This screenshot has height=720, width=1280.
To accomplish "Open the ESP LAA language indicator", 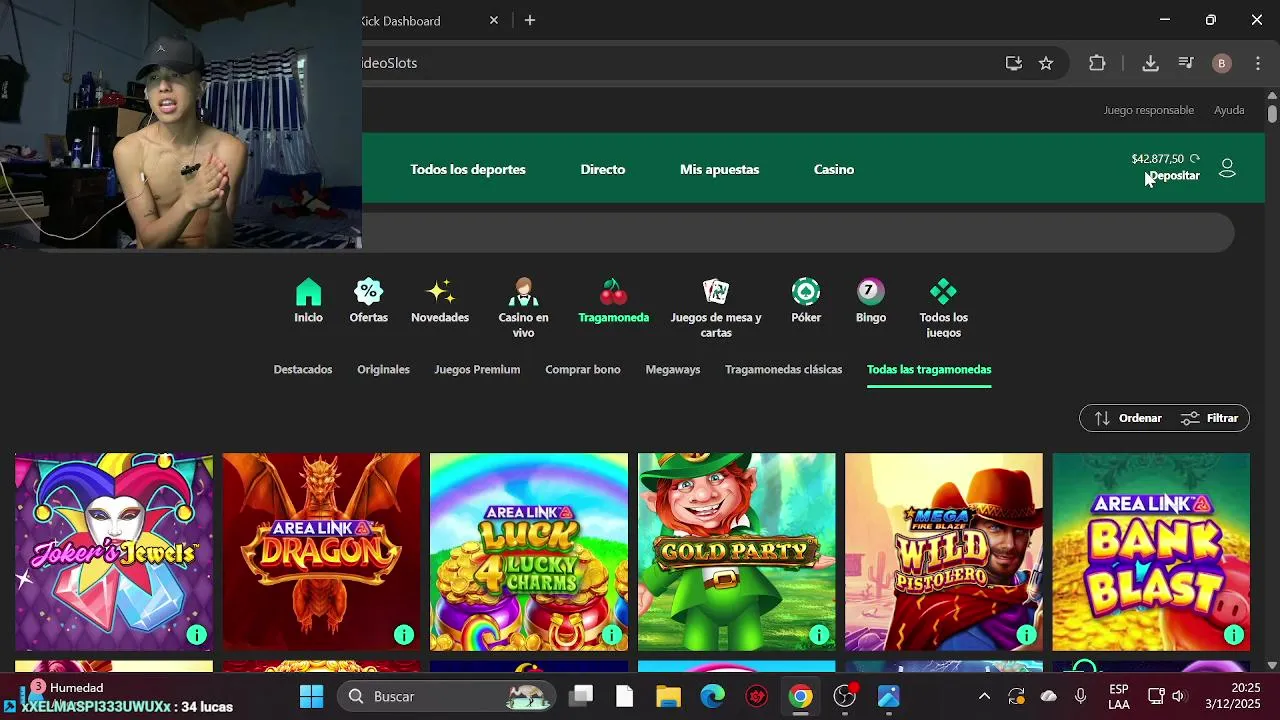I will [1119, 696].
